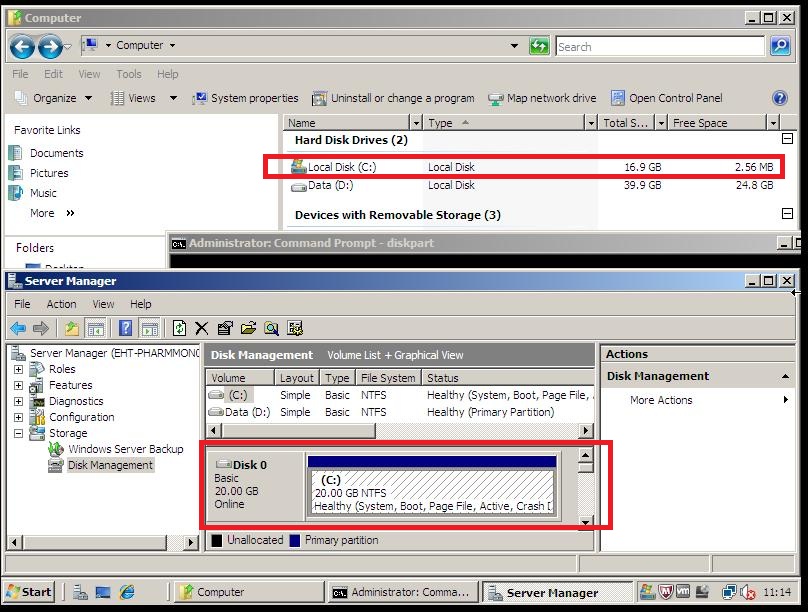
Task: Click the Delete (X) icon in Server Manager toolbar
Action: [x=201, y=328]
